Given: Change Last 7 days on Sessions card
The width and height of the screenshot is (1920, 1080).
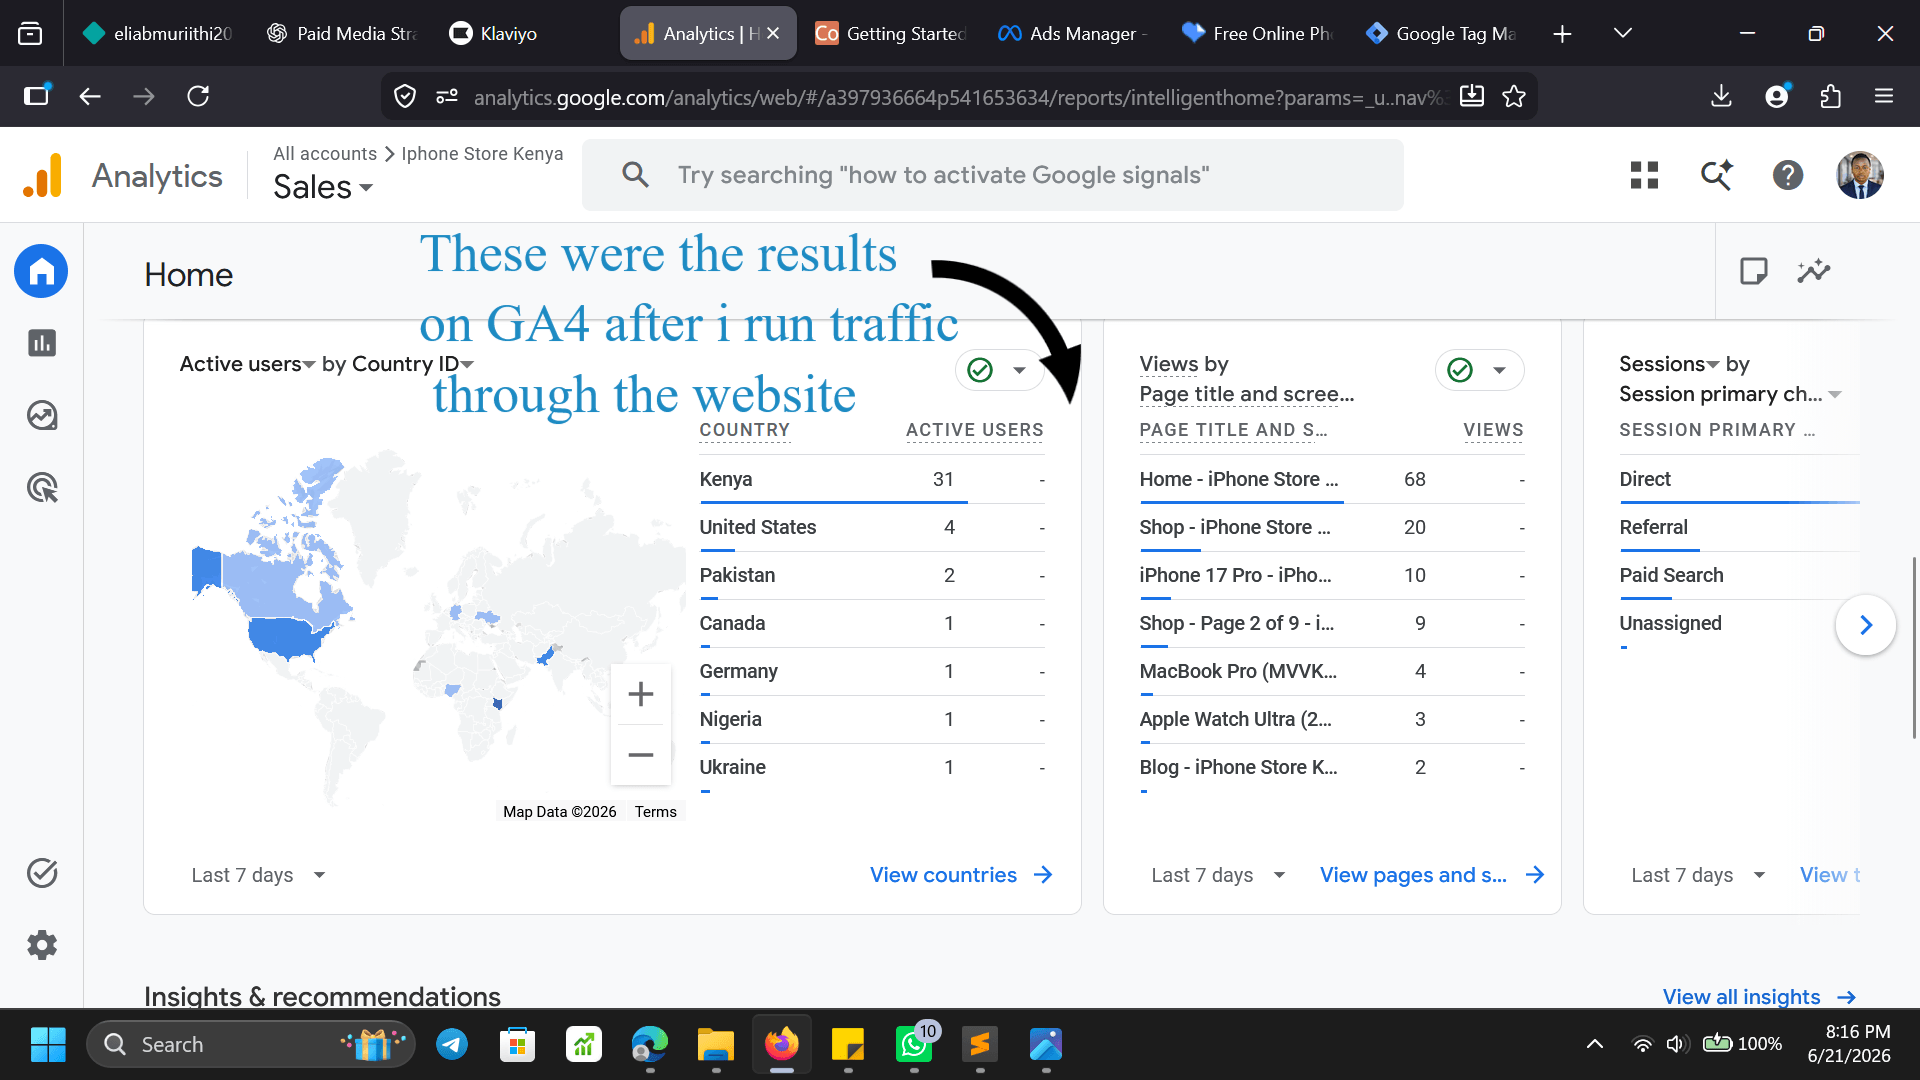Looking at the screenshot, I should point(1698,875).
